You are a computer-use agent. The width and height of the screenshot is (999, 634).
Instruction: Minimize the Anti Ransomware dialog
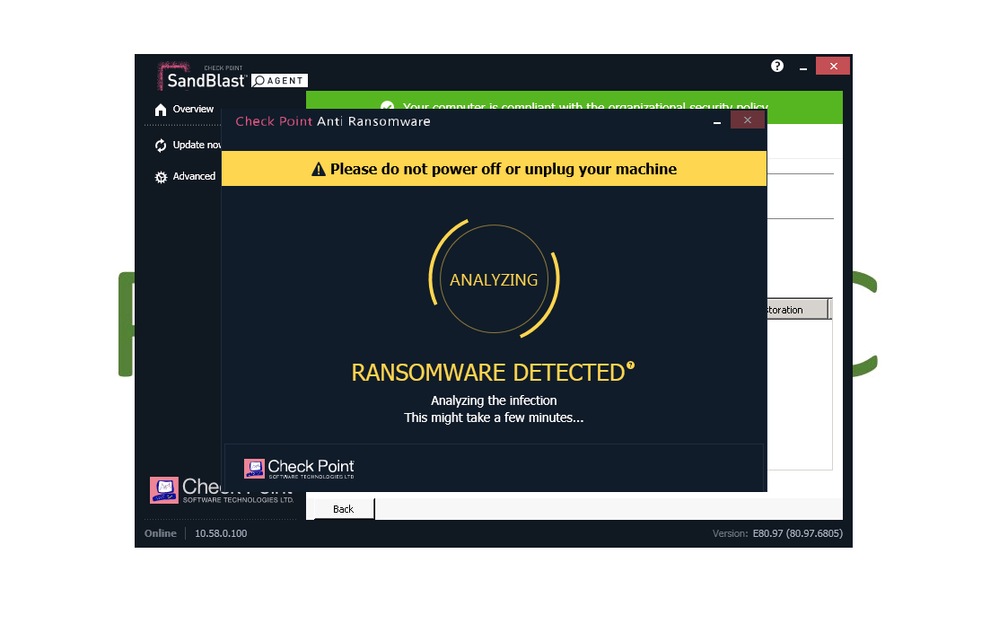(x=717, y=121)
